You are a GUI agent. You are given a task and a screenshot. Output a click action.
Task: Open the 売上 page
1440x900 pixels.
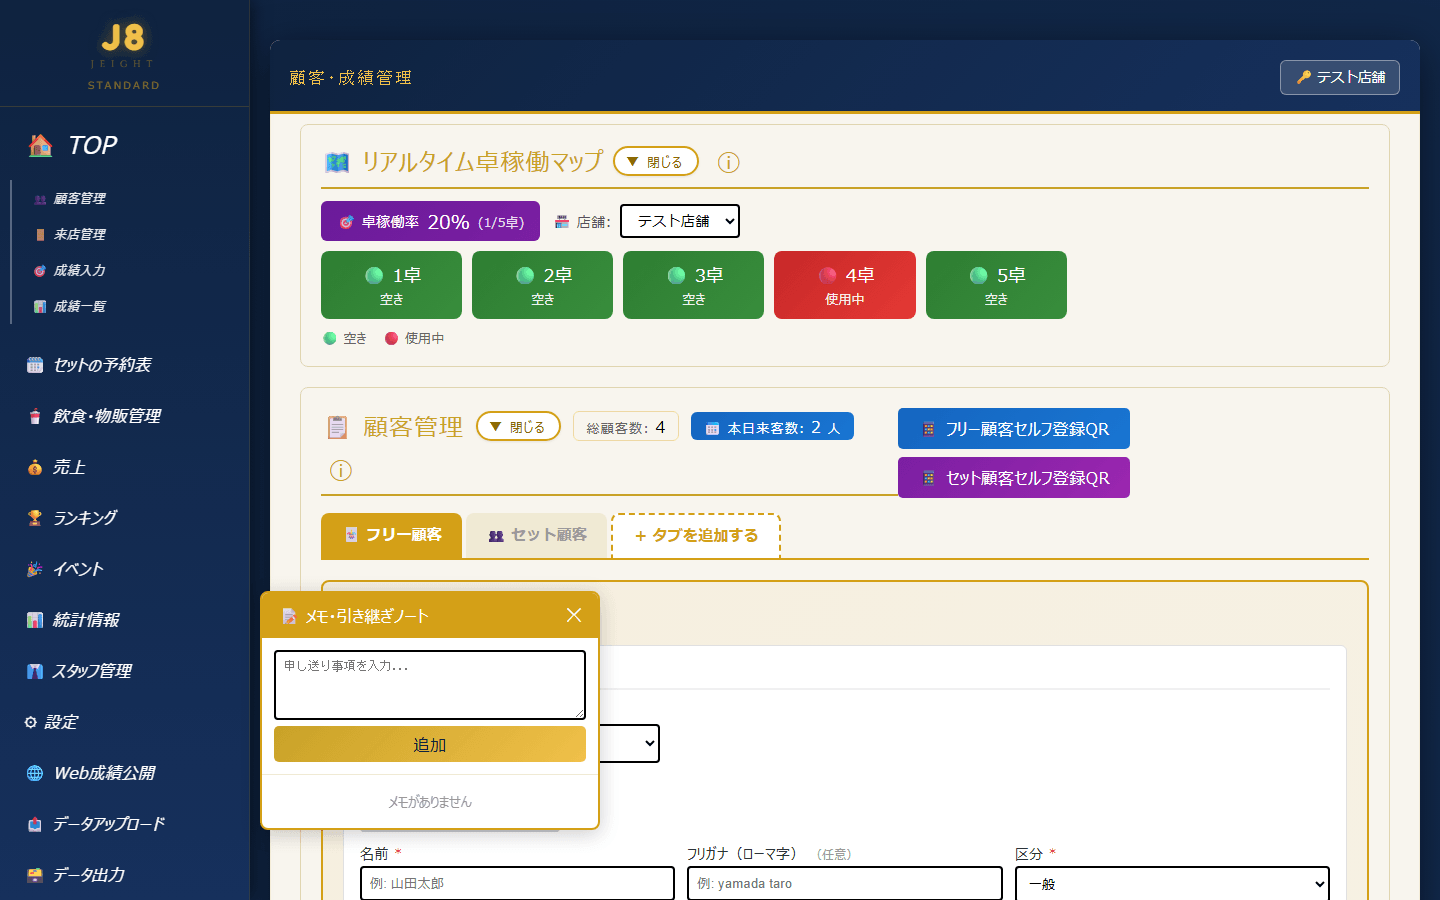pos(56,467)
